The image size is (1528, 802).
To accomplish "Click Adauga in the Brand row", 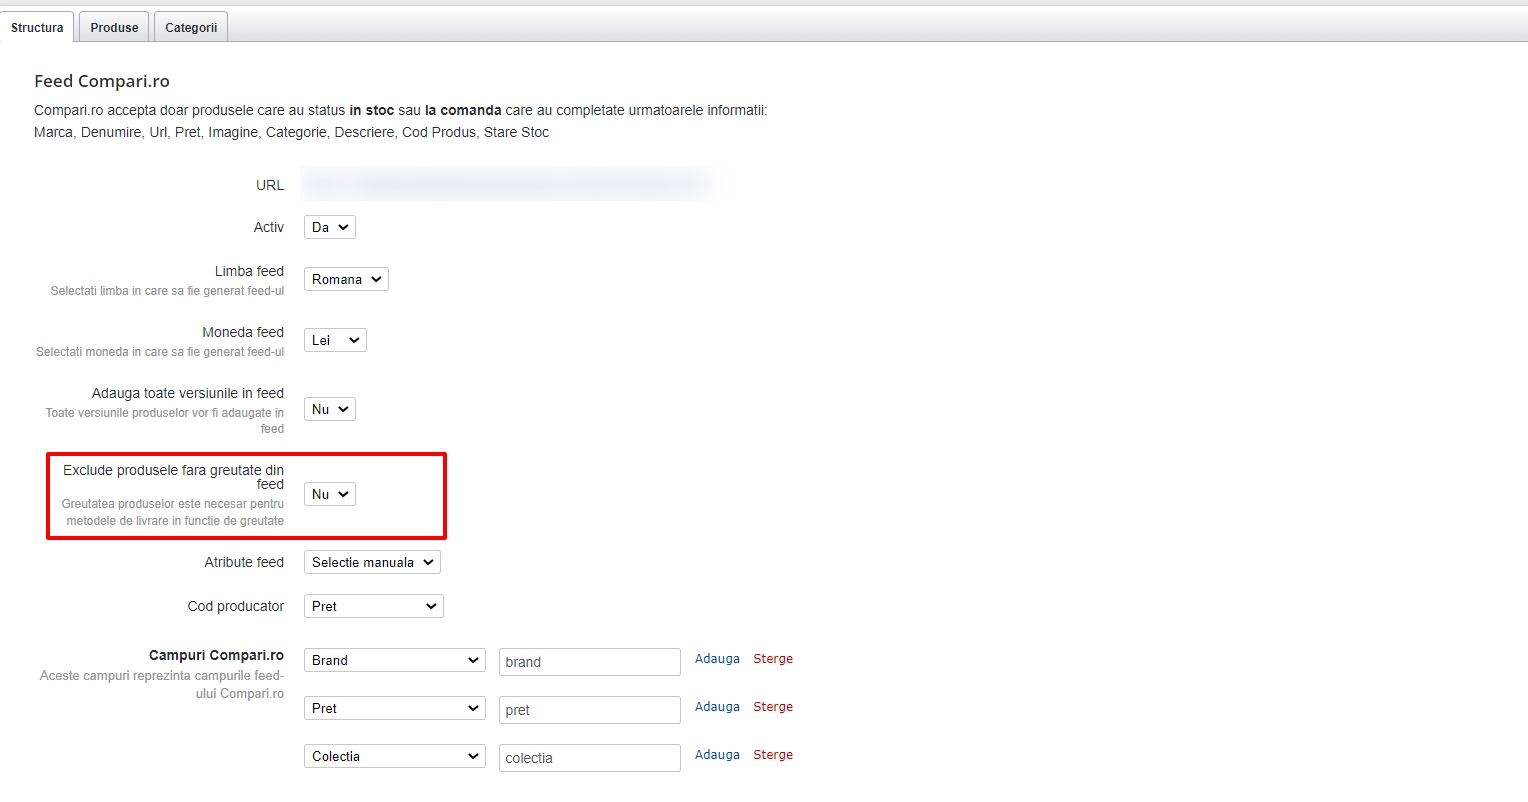I will 717,659.
